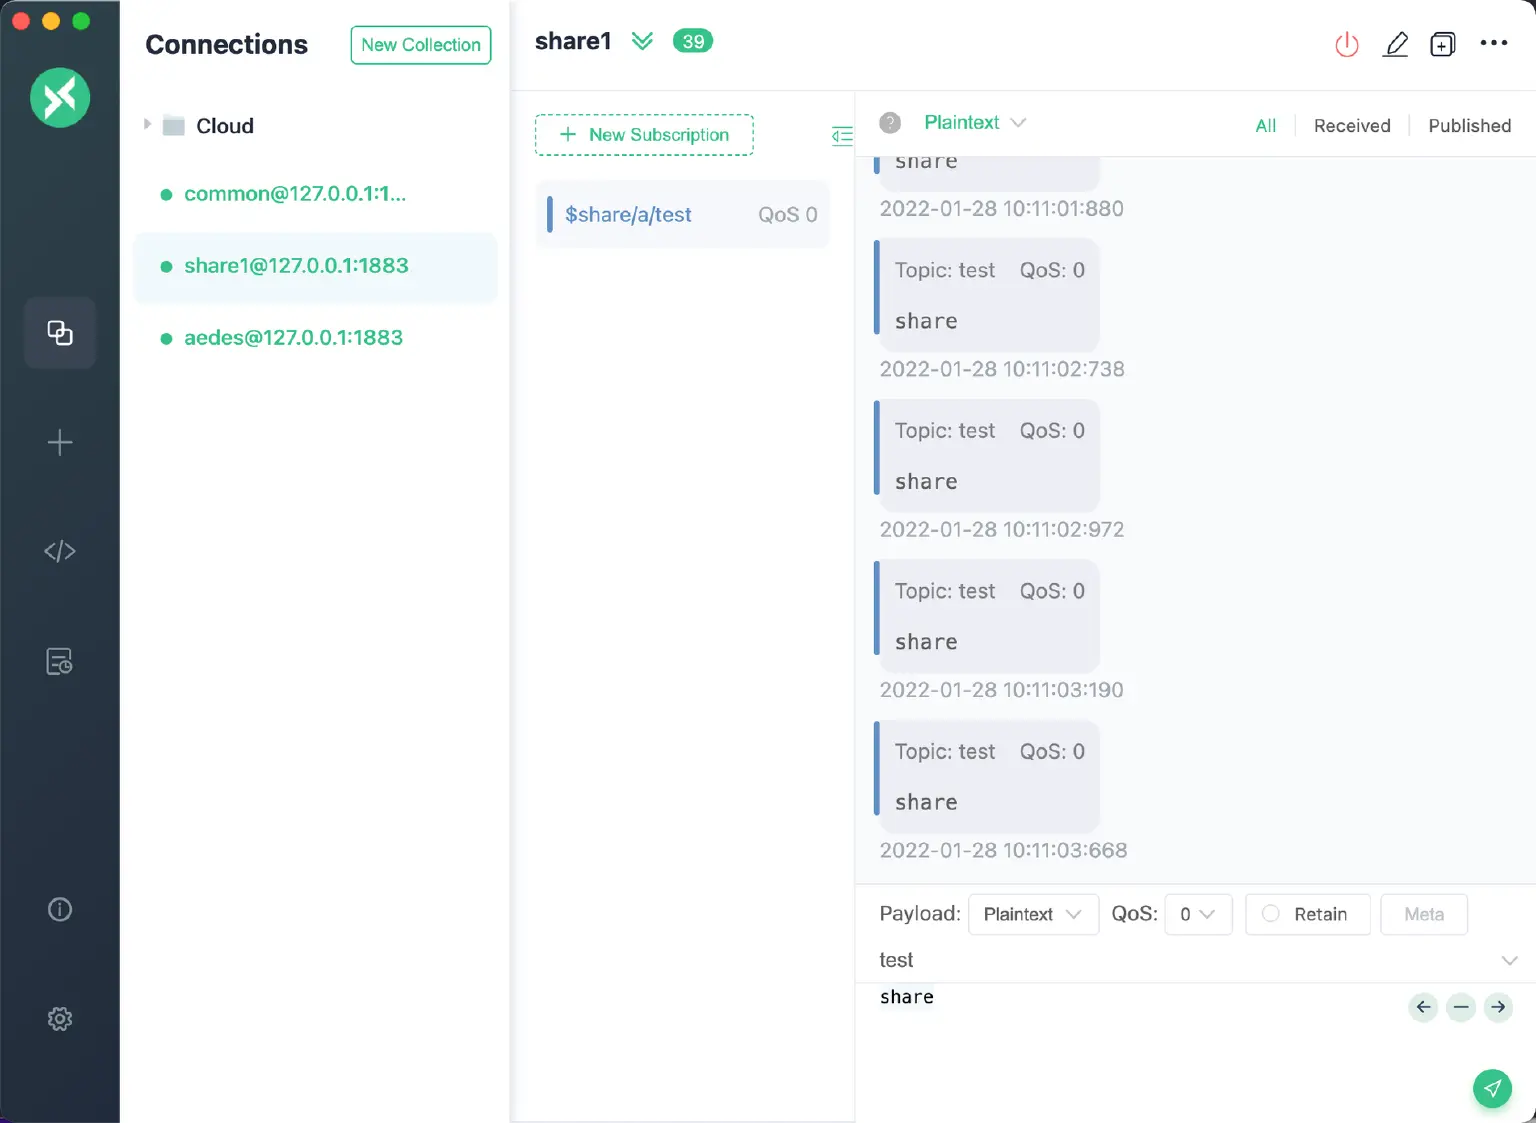Click the power disconnect icon
Viewport: 1536px width, 1123px height.
pyautogui.click(x=1347, y=44)
